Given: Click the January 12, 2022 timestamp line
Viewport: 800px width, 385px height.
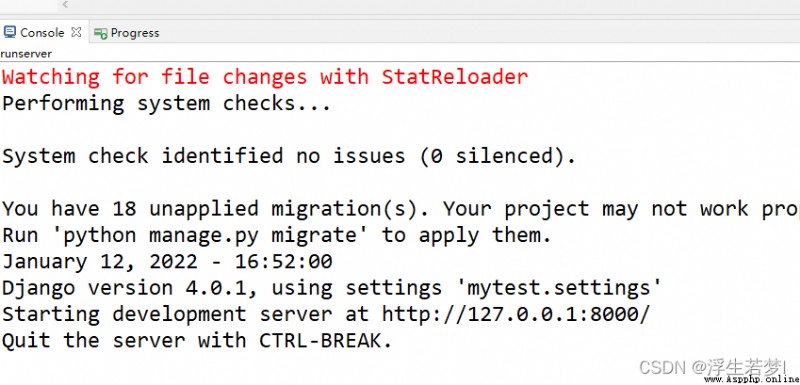Looking at the screenshot, I should pyautogui.click(x=167, y=262).
